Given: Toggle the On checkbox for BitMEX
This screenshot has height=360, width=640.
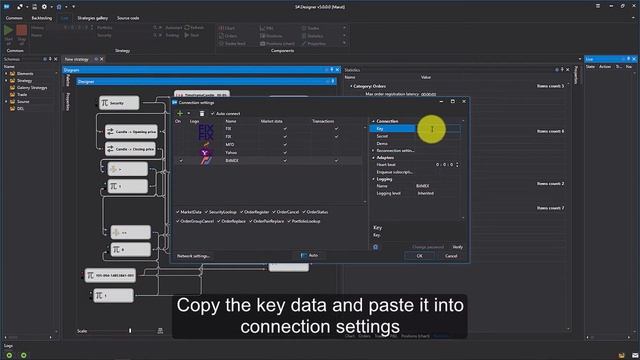Looking at the screenshot, I should 180,161.
